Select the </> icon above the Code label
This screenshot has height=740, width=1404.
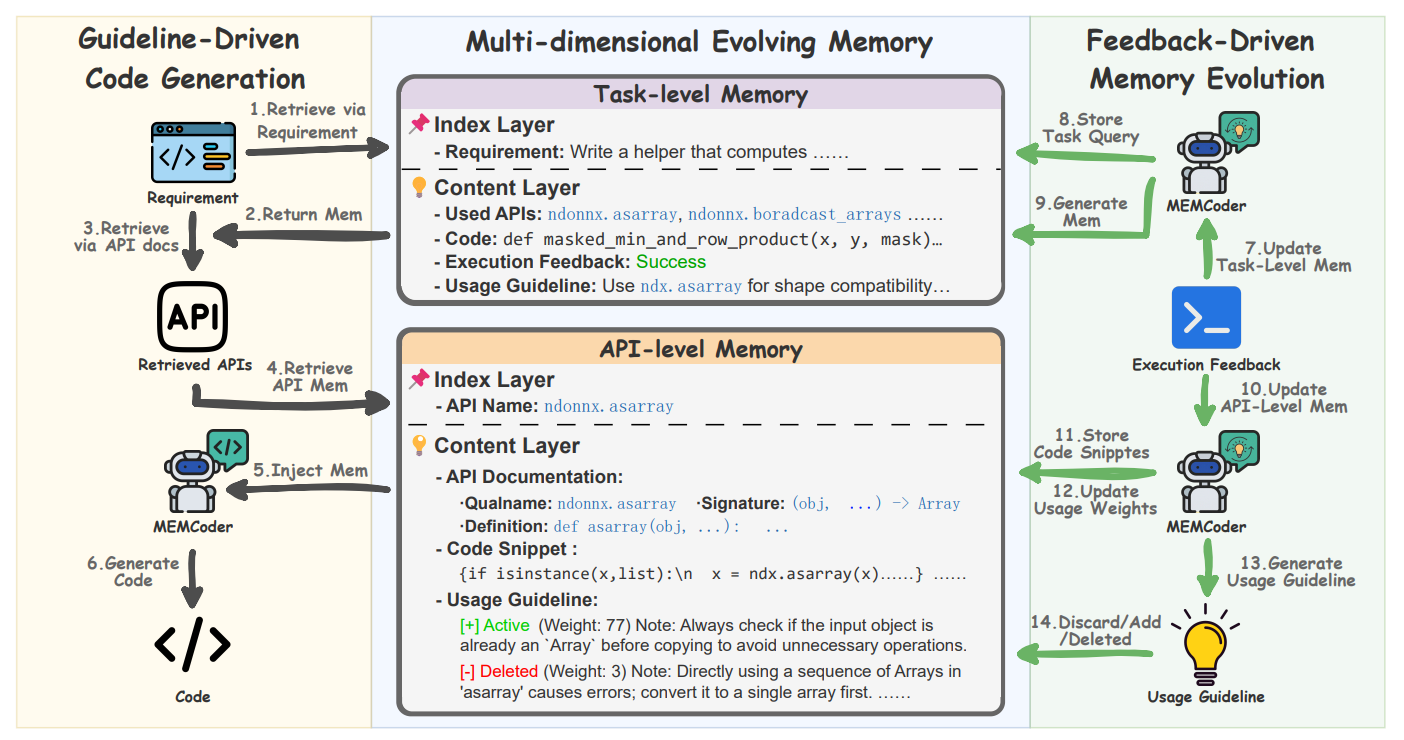[193, 645]
